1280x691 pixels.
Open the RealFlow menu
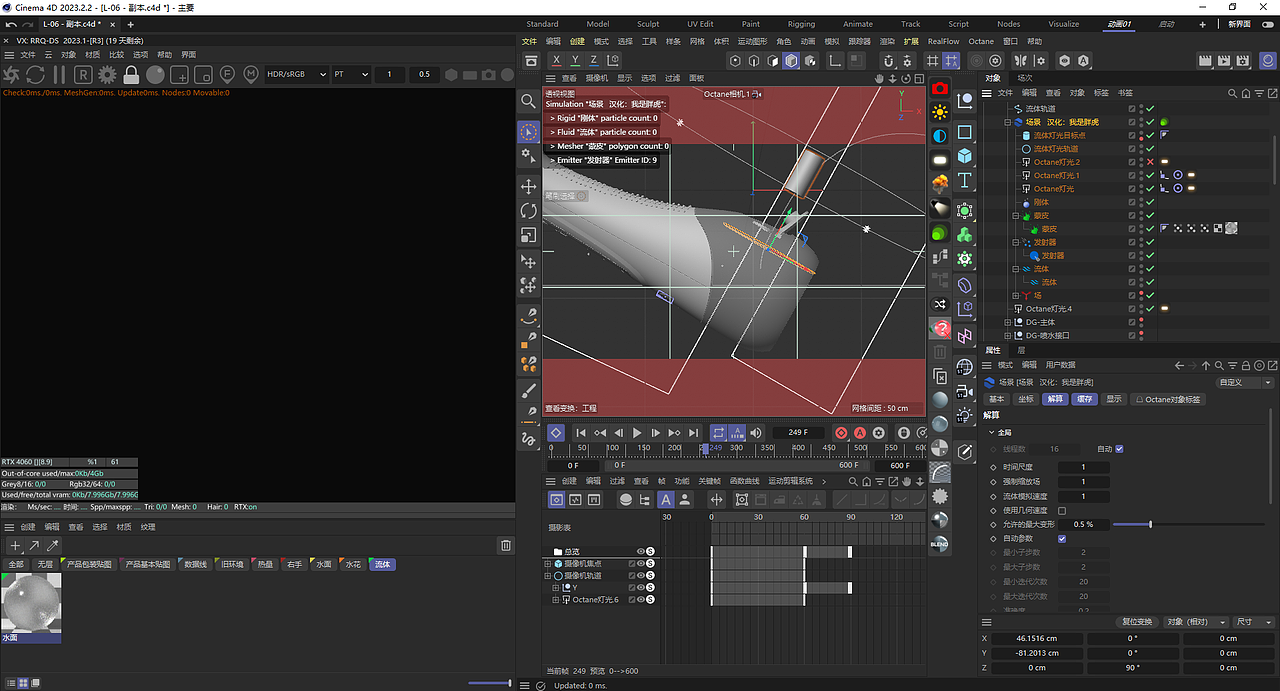coord(943,41)
